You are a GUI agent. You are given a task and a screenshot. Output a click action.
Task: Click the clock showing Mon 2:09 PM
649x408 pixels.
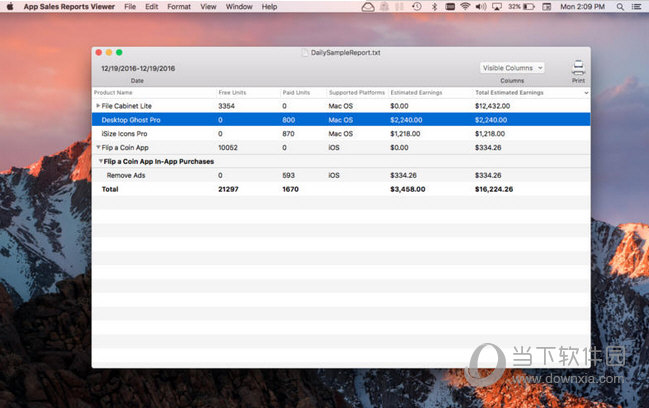pyautogui.click(x=582, y=7)
